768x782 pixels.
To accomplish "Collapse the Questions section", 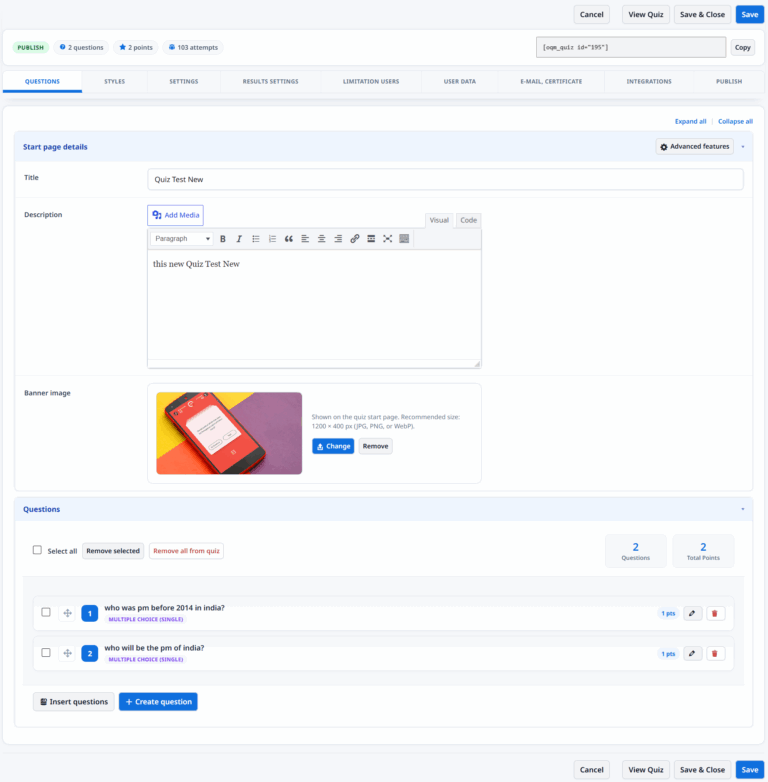I will pyautogui.click(x=743, y=509).
